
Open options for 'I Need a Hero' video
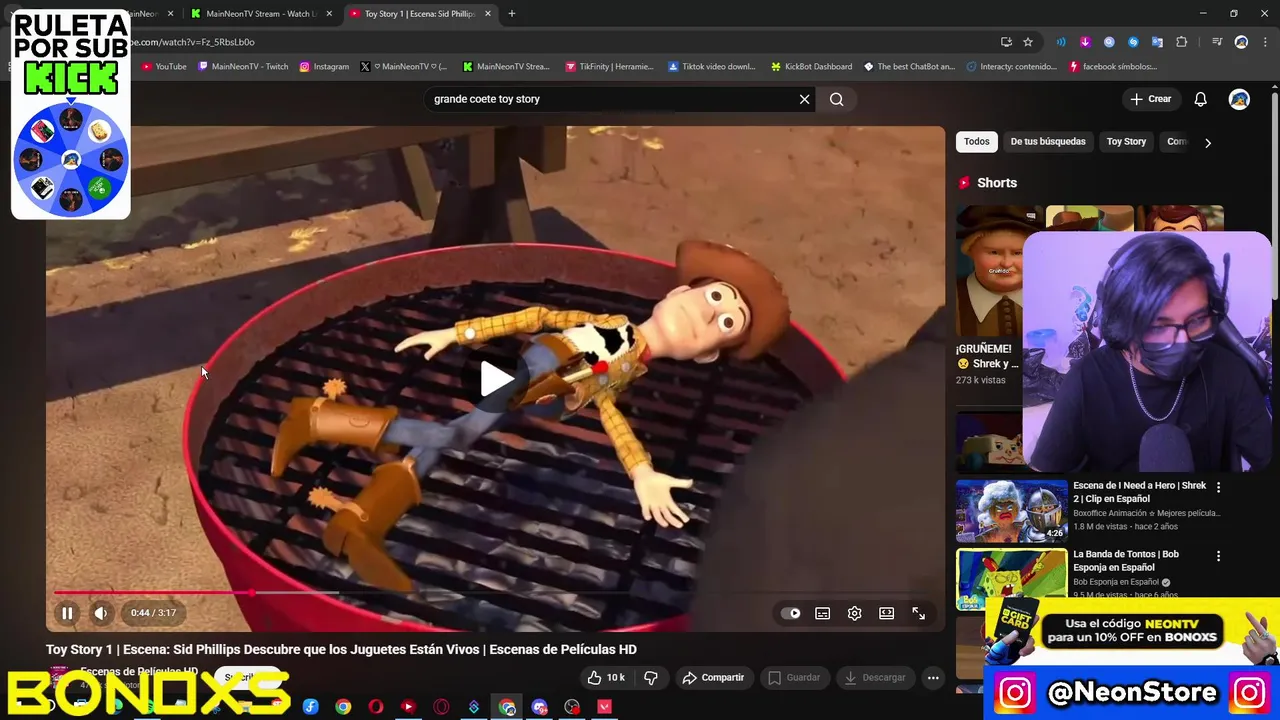[x=1218, y=487]
